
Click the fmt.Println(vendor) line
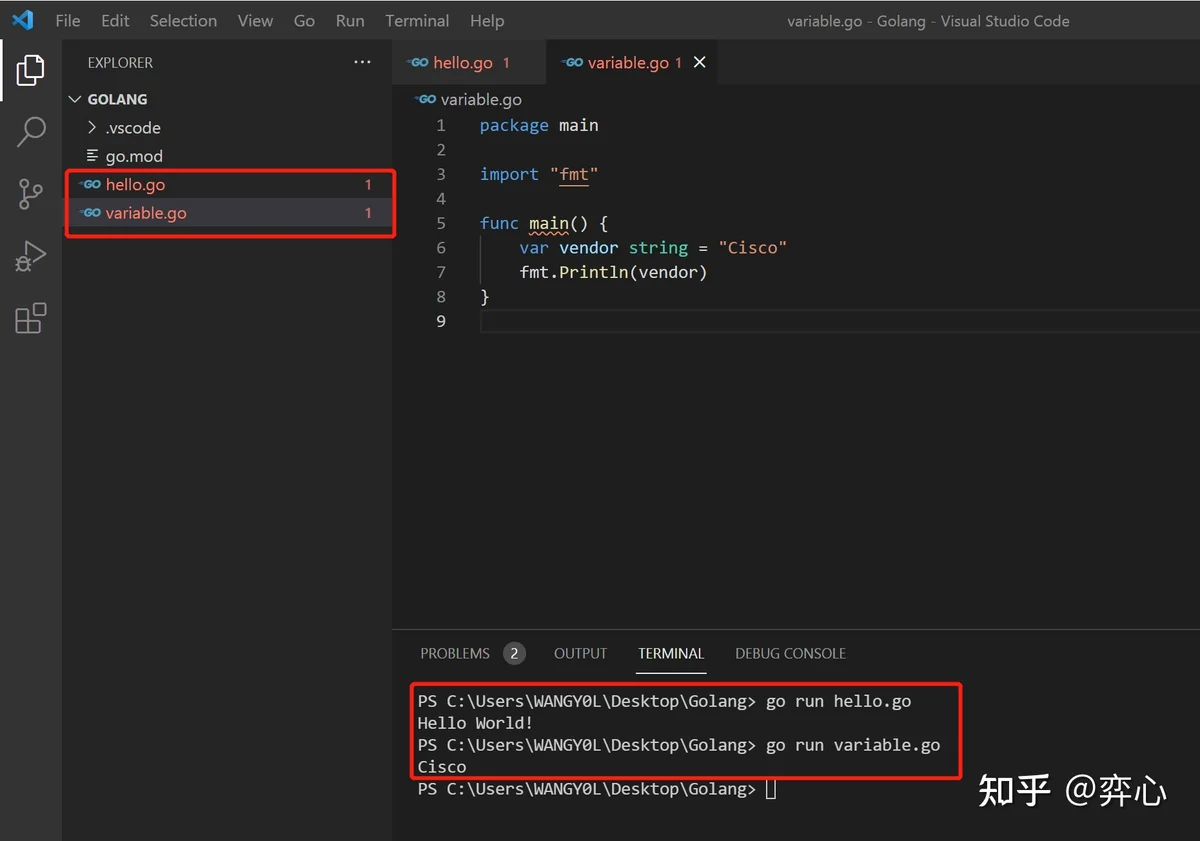point(613,272)
